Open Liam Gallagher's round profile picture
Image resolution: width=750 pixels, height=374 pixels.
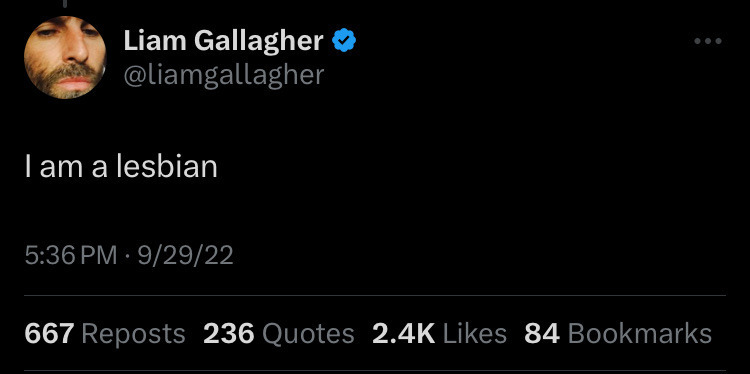[x=65, y=57]
